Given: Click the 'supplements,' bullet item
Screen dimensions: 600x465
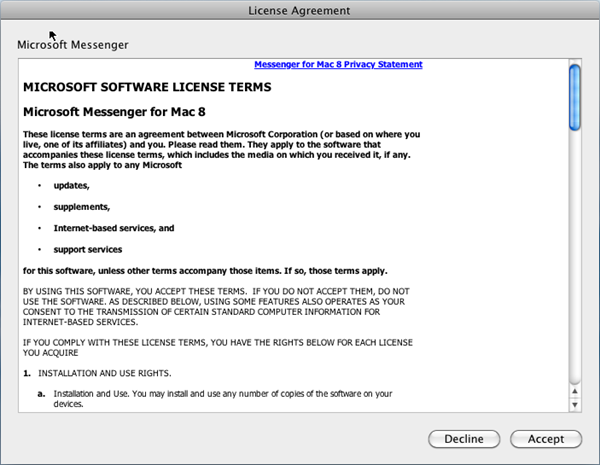Looking at the screenshot, I should (81, 207).
